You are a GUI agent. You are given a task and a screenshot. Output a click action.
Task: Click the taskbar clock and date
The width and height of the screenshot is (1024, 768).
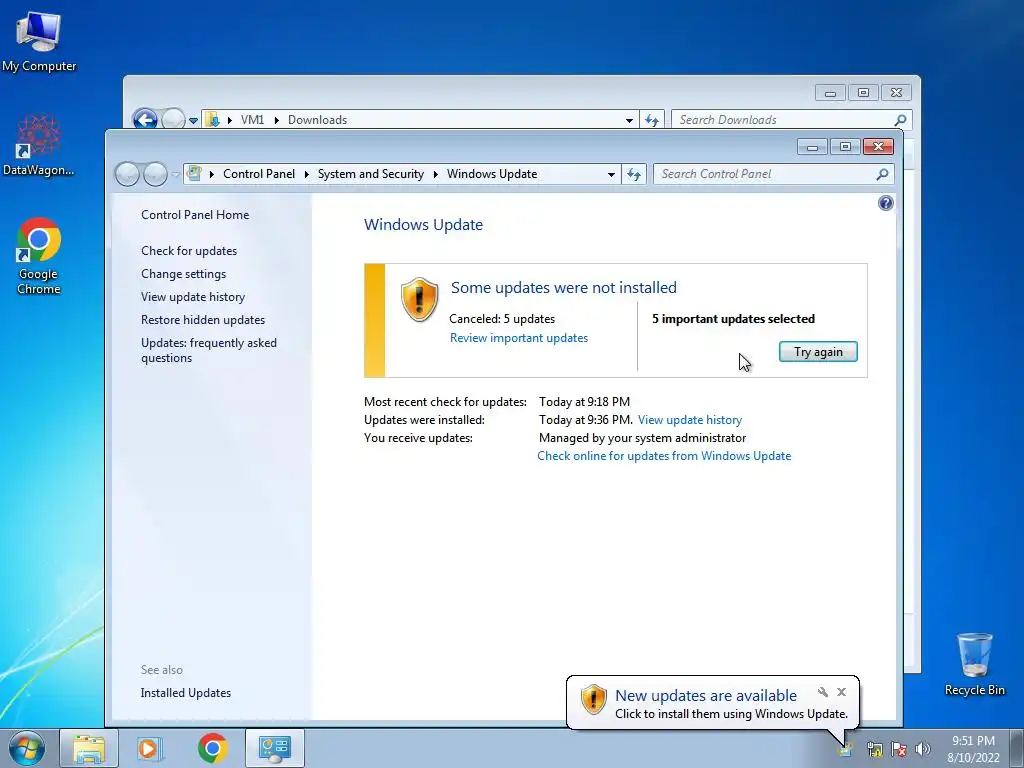pyautogui.click(x=973, y=748)
